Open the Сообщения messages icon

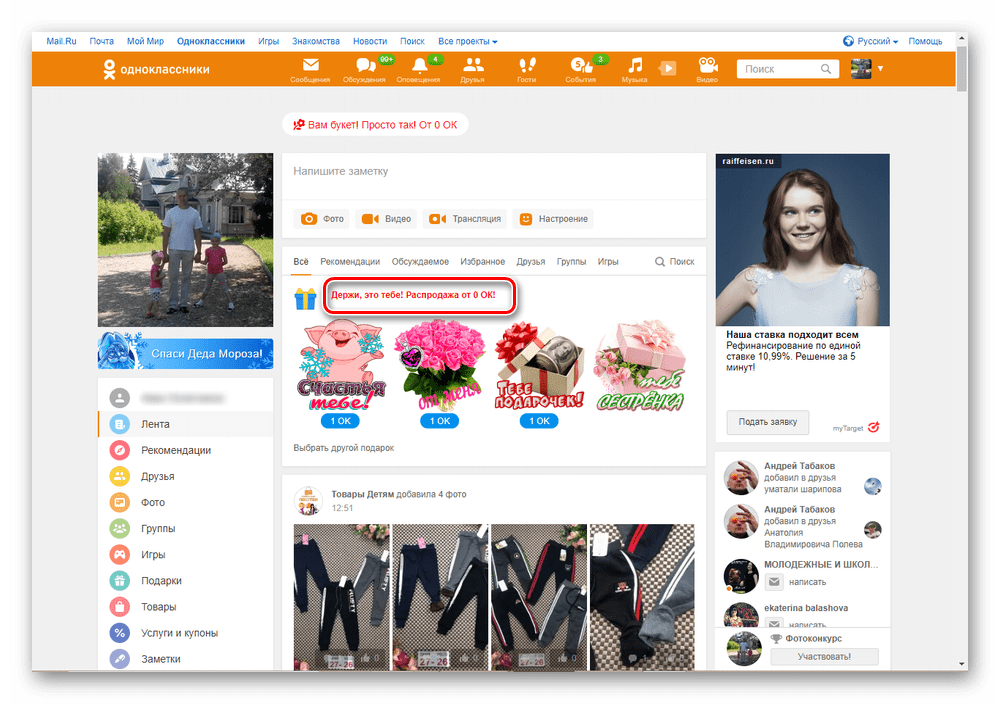(310, 68)
